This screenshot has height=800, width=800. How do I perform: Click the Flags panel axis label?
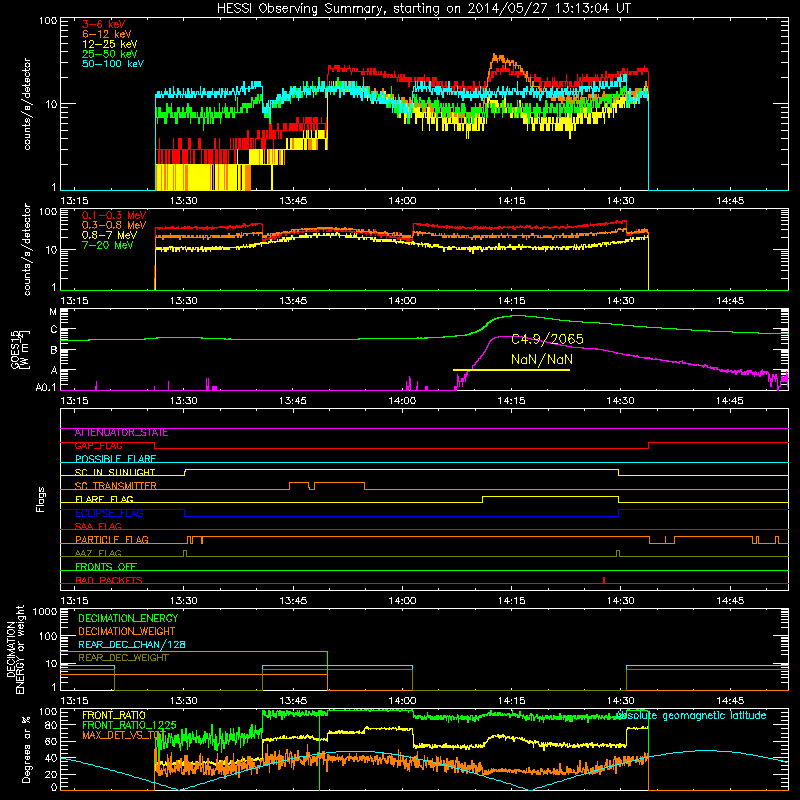(x=41, y=499)
